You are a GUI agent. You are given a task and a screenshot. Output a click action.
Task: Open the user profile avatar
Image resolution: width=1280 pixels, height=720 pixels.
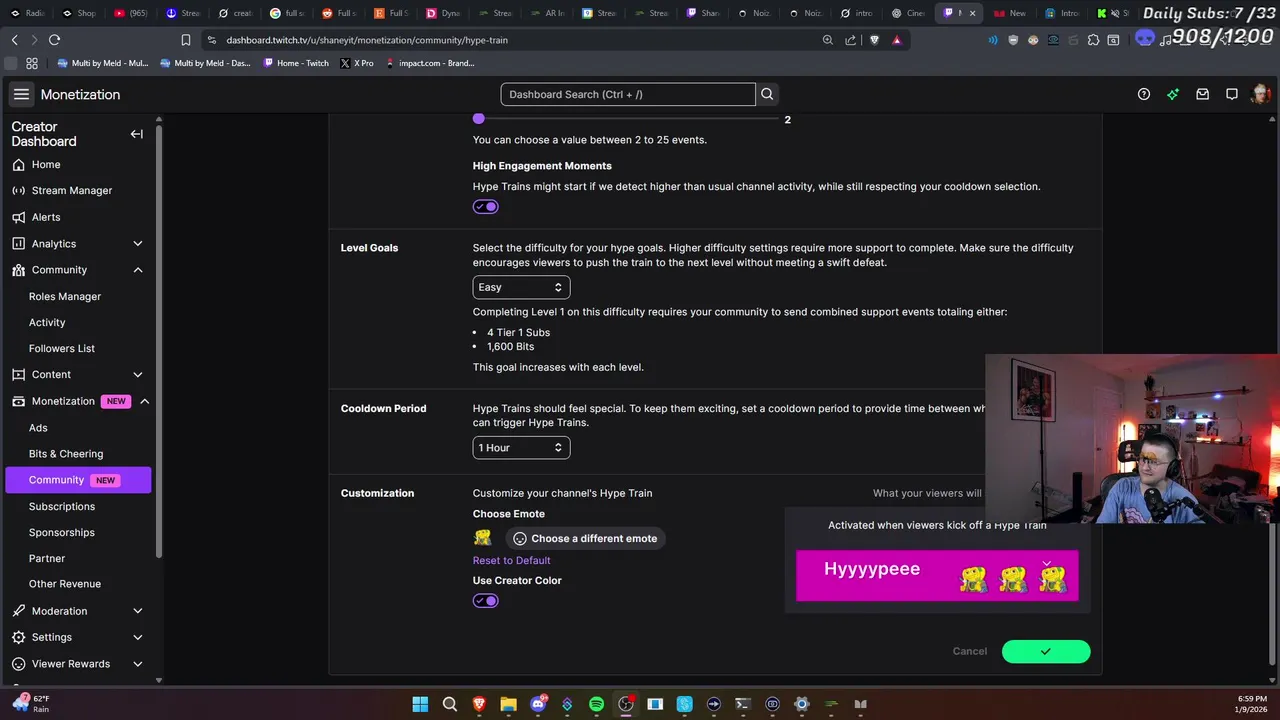tap(1260, 94)
